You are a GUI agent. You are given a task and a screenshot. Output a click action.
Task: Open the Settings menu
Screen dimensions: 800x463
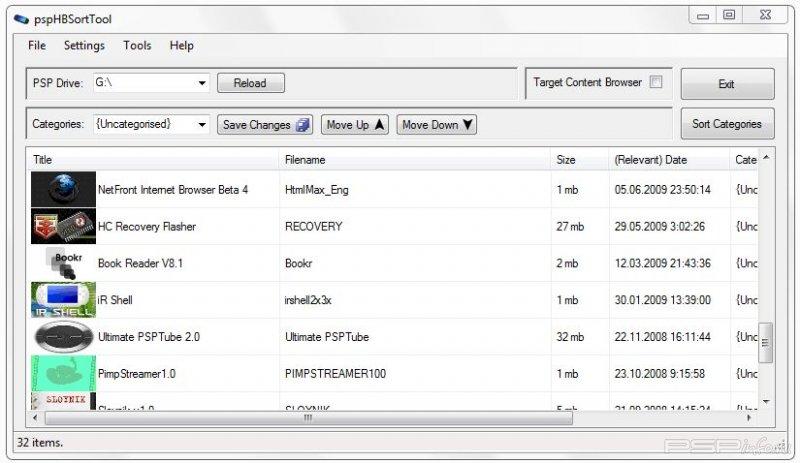tap(84, 46)
